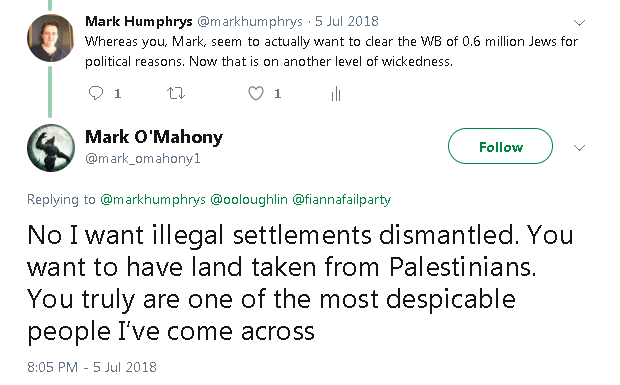Open Mark O'Mahony display name

154,137
